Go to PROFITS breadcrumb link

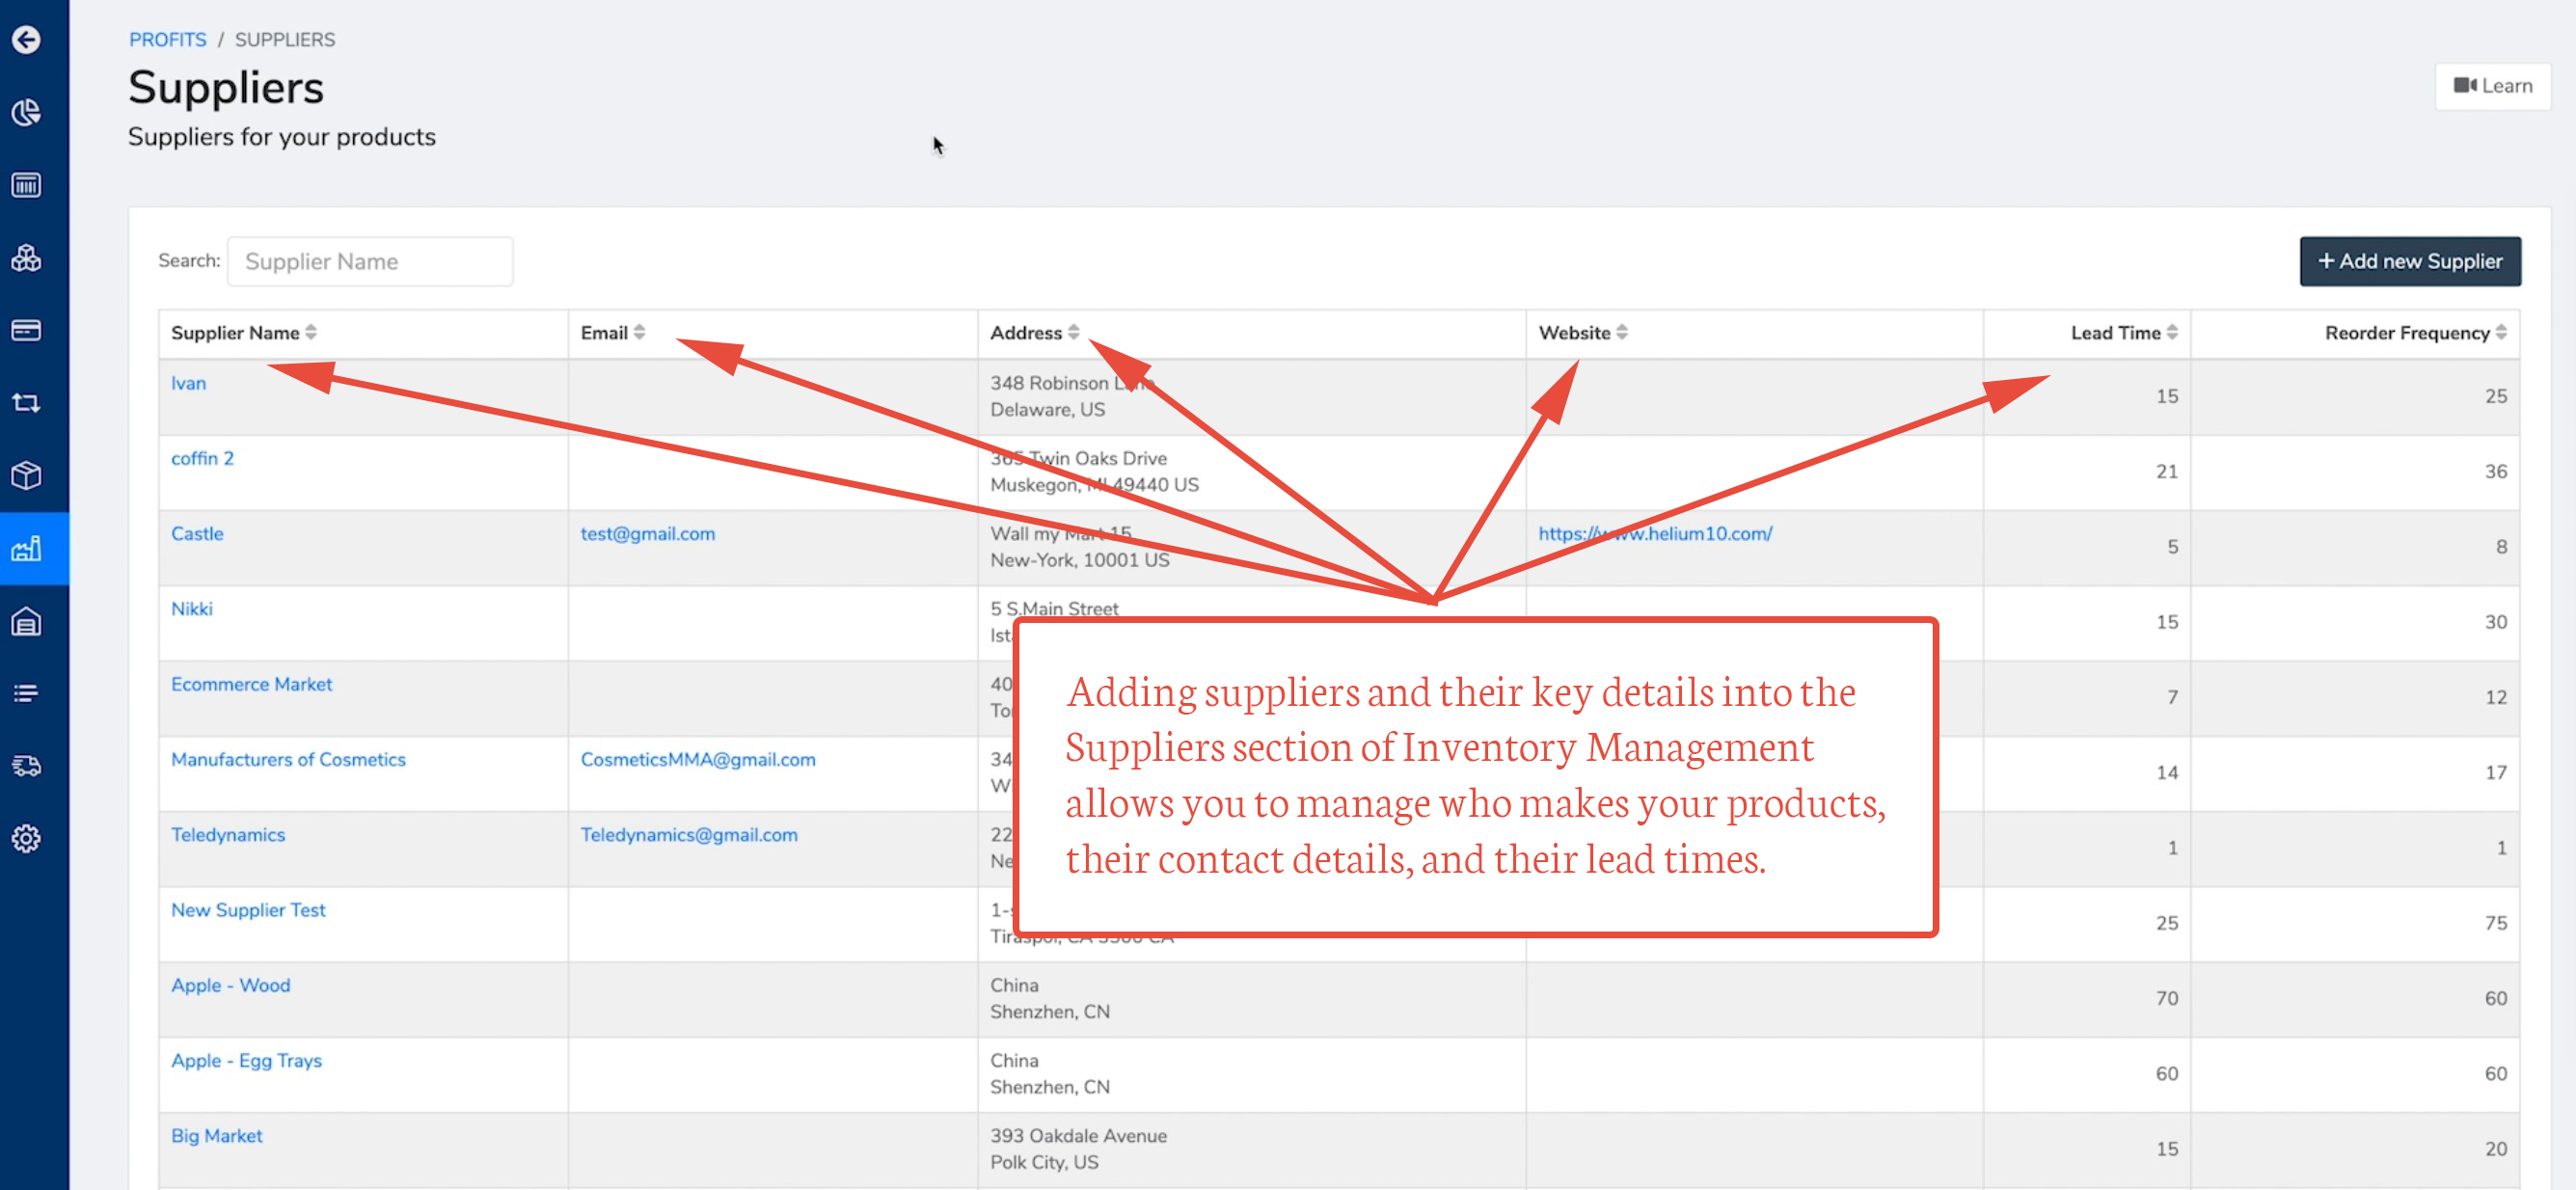(167, 40)
